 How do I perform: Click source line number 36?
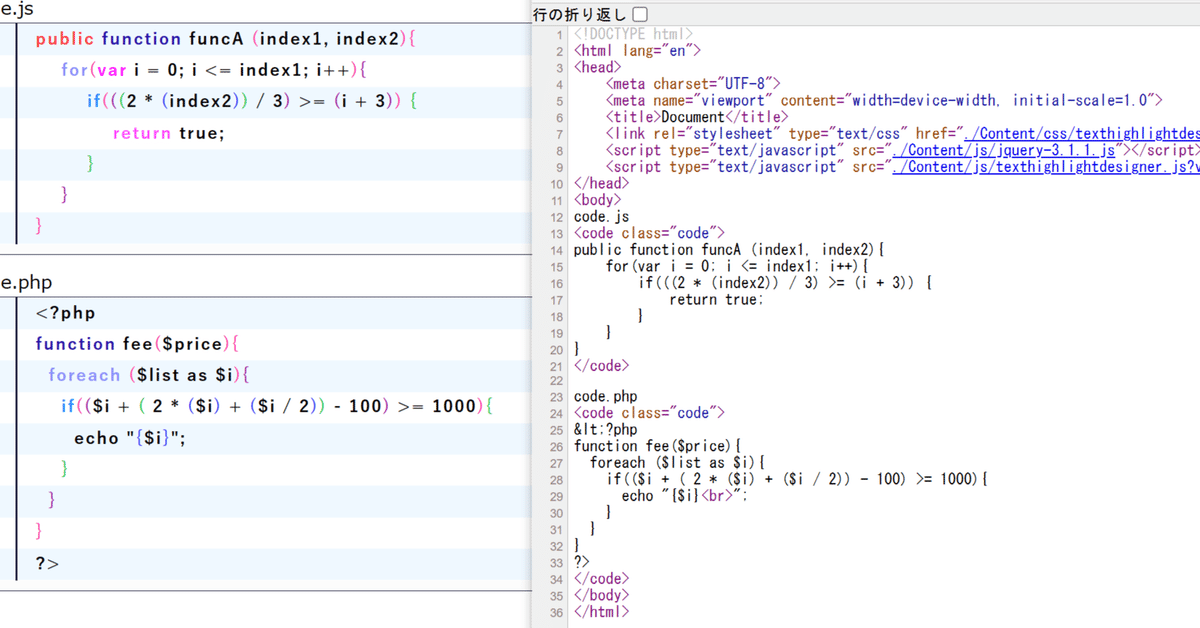pos(556,612)
